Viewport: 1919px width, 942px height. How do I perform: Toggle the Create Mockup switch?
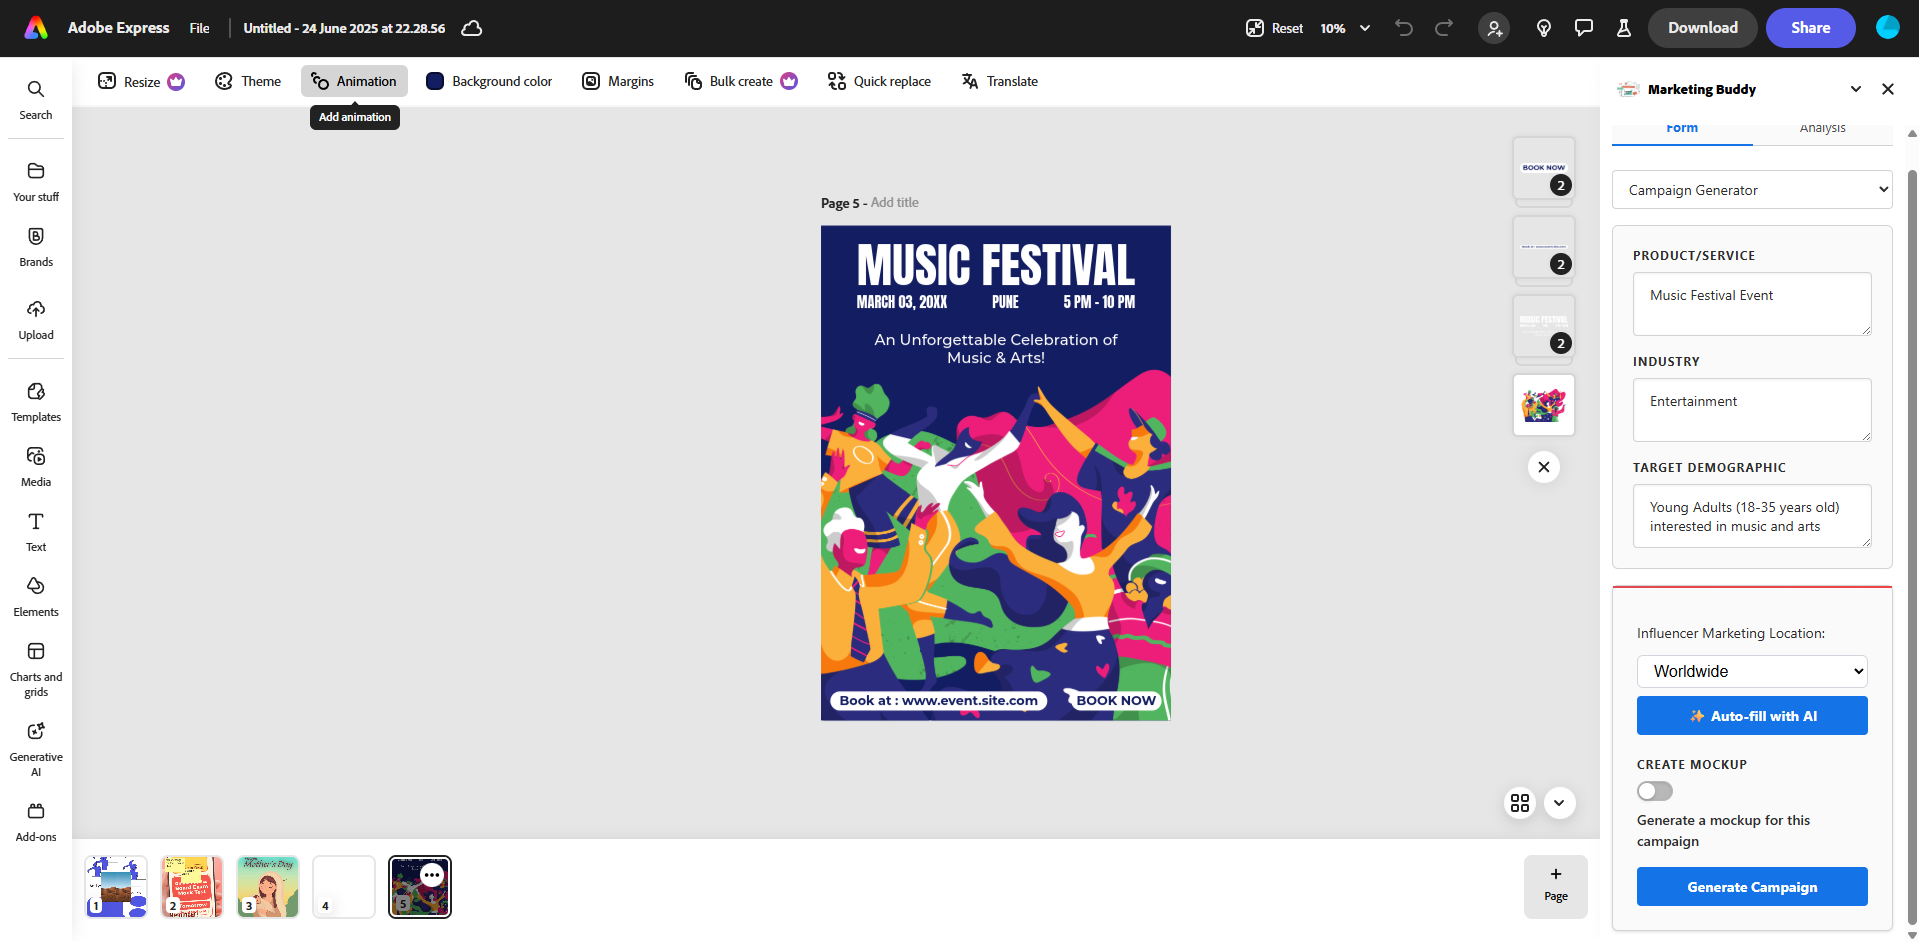tap(1655, 791)
